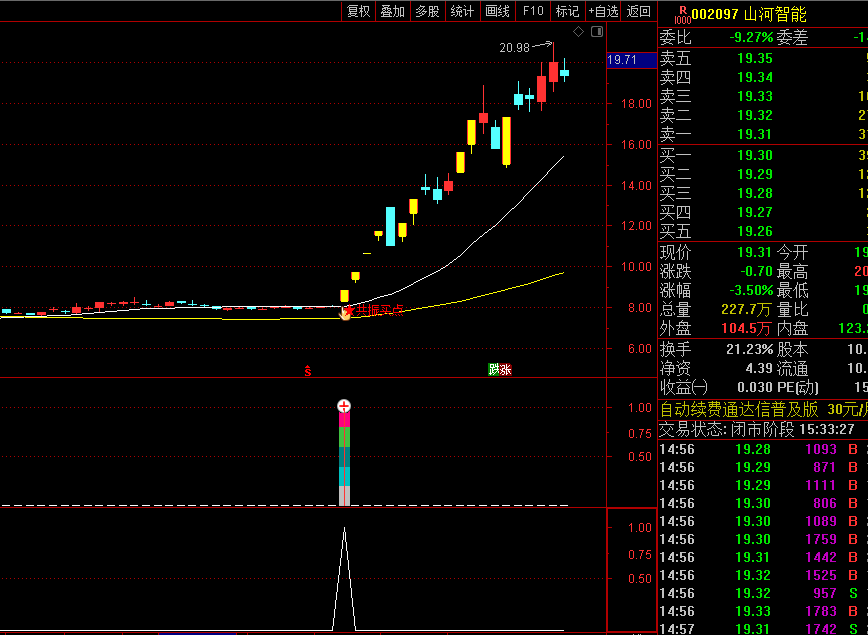The height and width of the screenshot is (635, 868).
Task: Open F10 company info
Action: pos(533,11)
